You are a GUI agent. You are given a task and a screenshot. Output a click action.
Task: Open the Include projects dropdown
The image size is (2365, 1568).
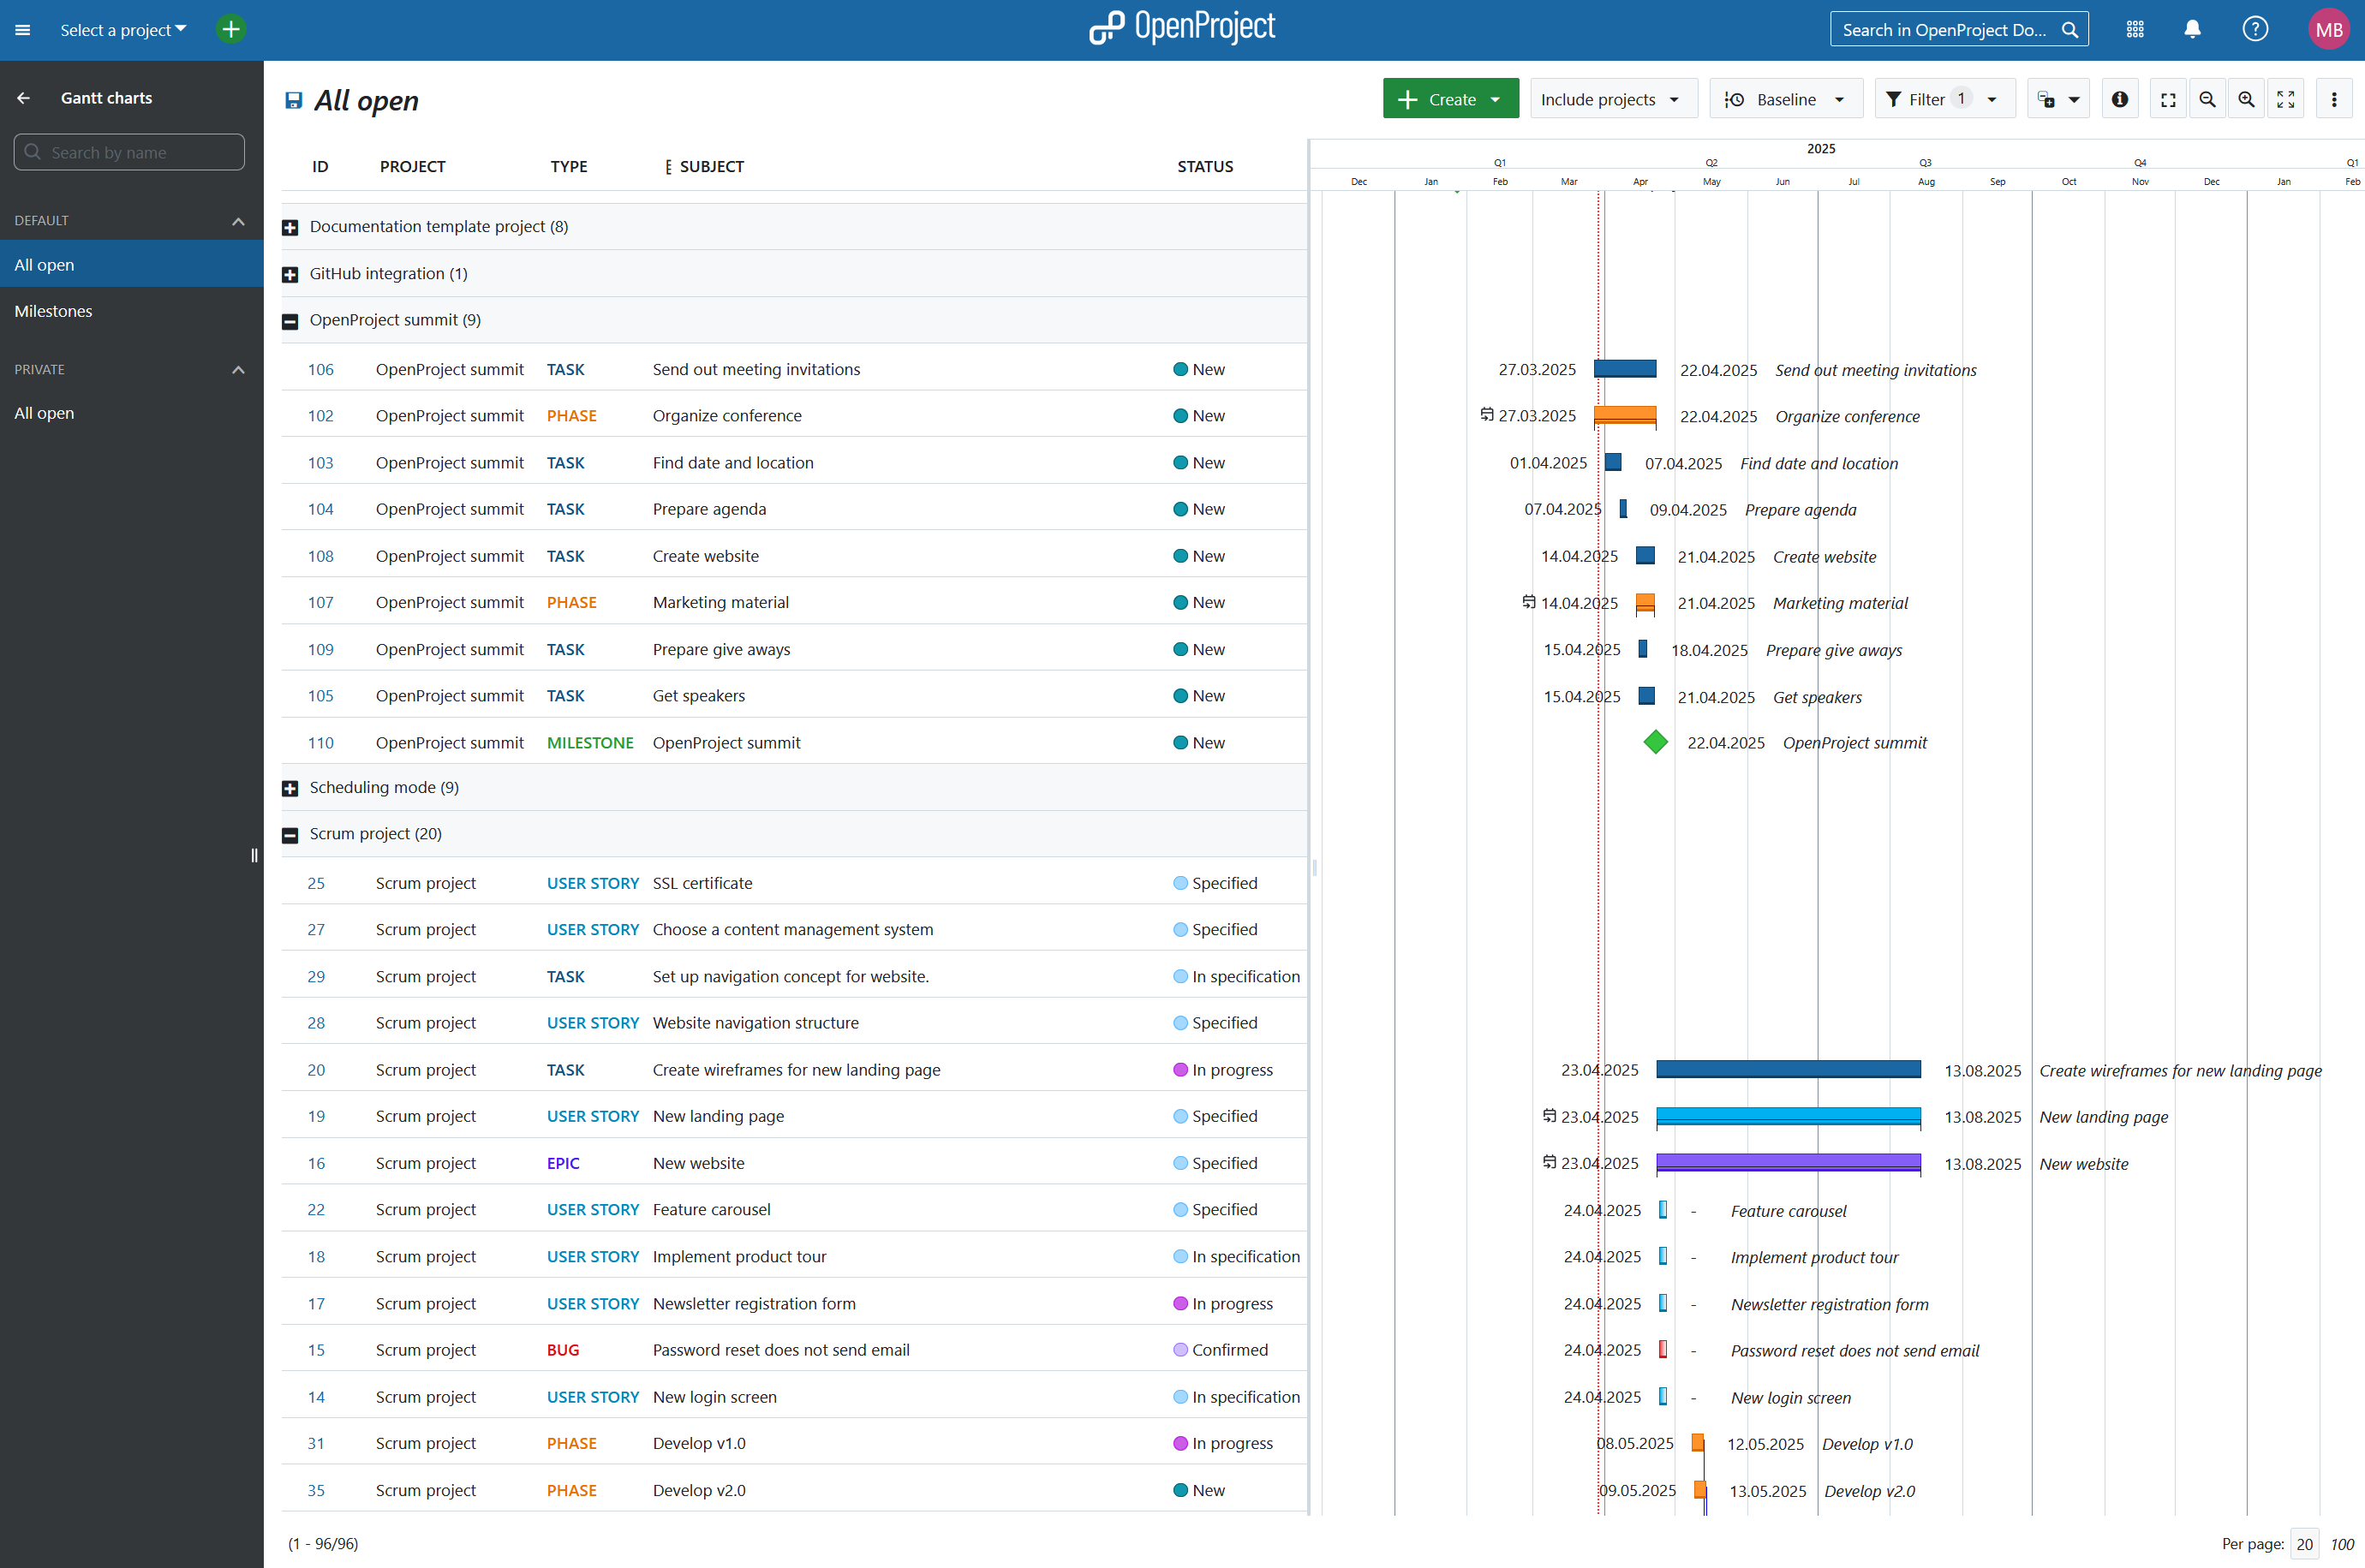pyautogui.click(x=1612, y=98)
